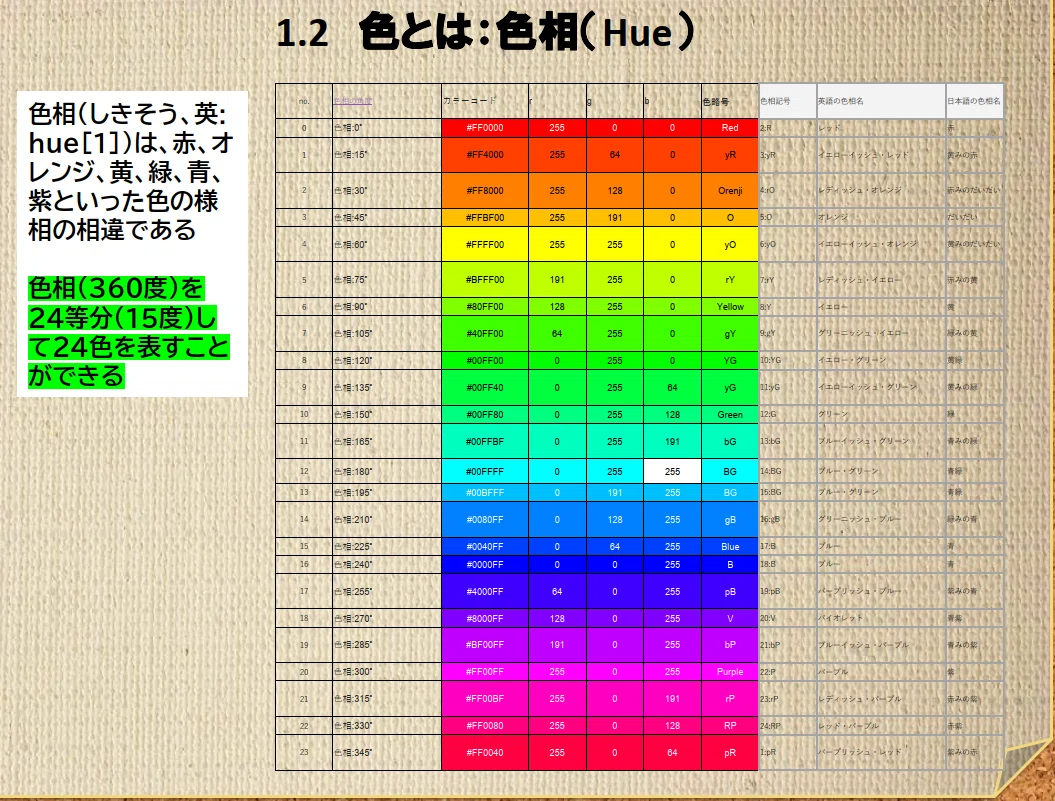Screen dimensions: 1055x801
Task: Select the #FF00BF cell
Action: point(485,699)
